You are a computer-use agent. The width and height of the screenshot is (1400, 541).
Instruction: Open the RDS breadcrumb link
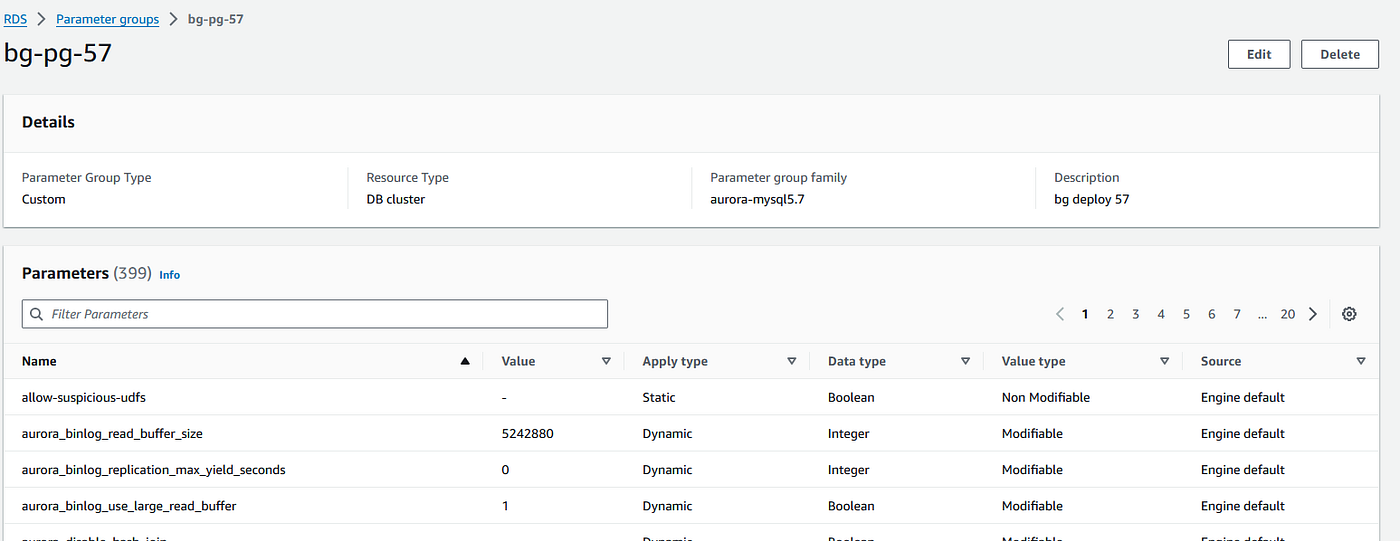pyautogui.click(x=15, y=19)
